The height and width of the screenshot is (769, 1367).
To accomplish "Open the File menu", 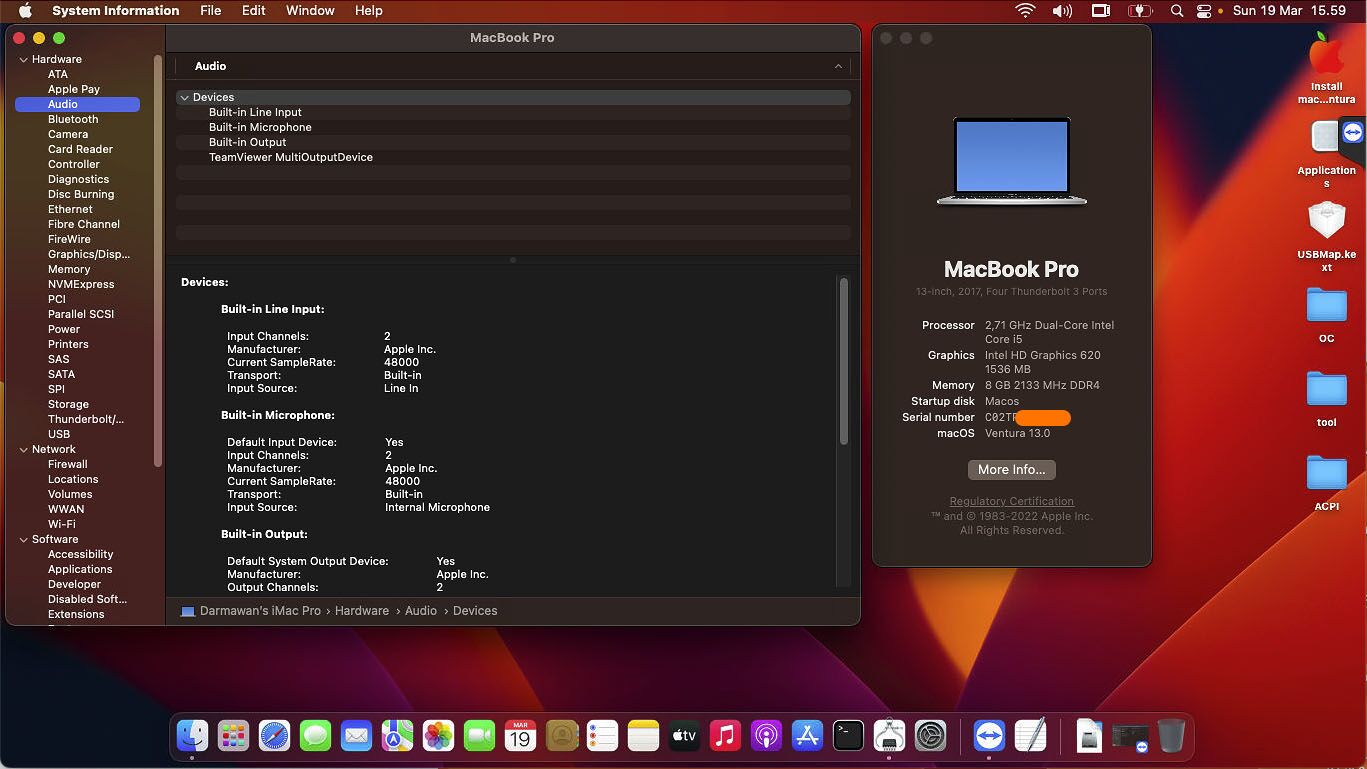I will 210,11.
